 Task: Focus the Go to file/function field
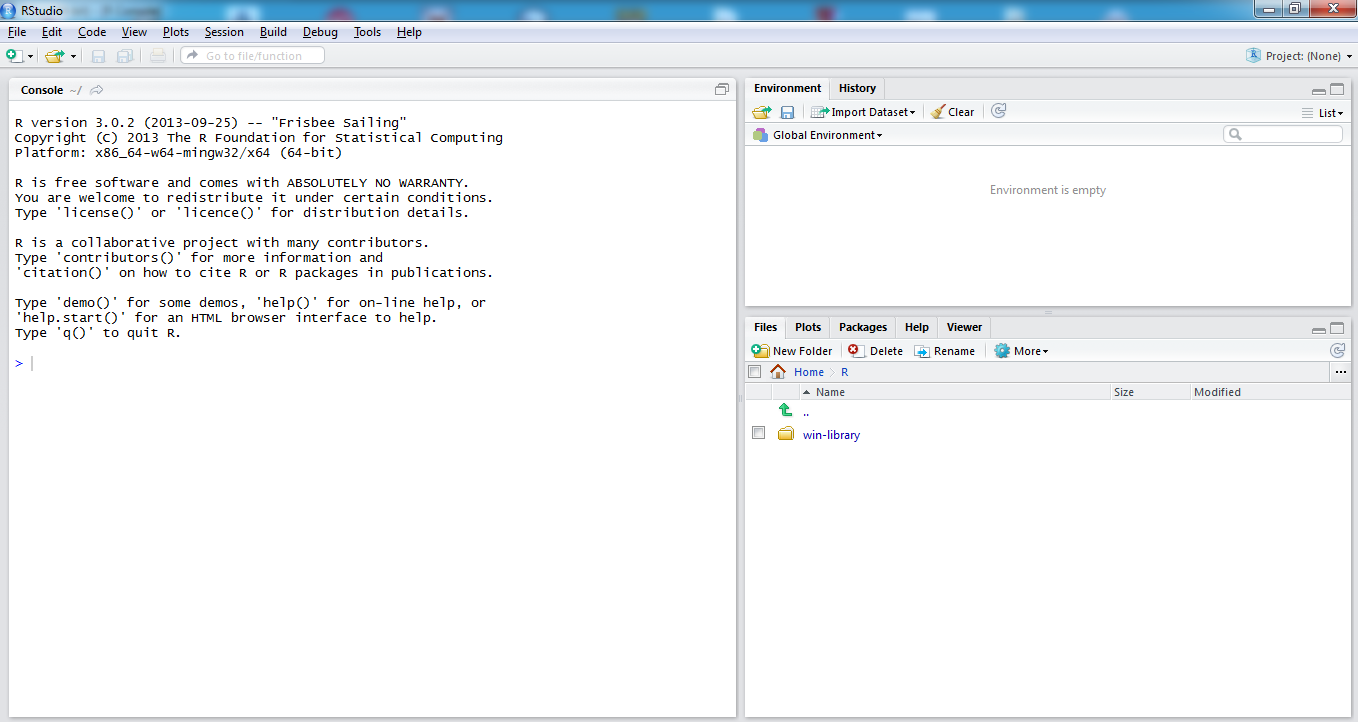click(252, 56)
